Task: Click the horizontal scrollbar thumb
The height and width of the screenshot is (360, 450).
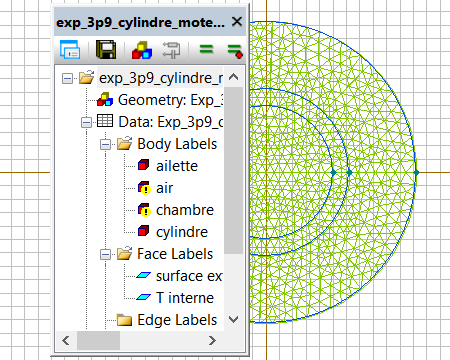Action: click(x=98, y=341)
